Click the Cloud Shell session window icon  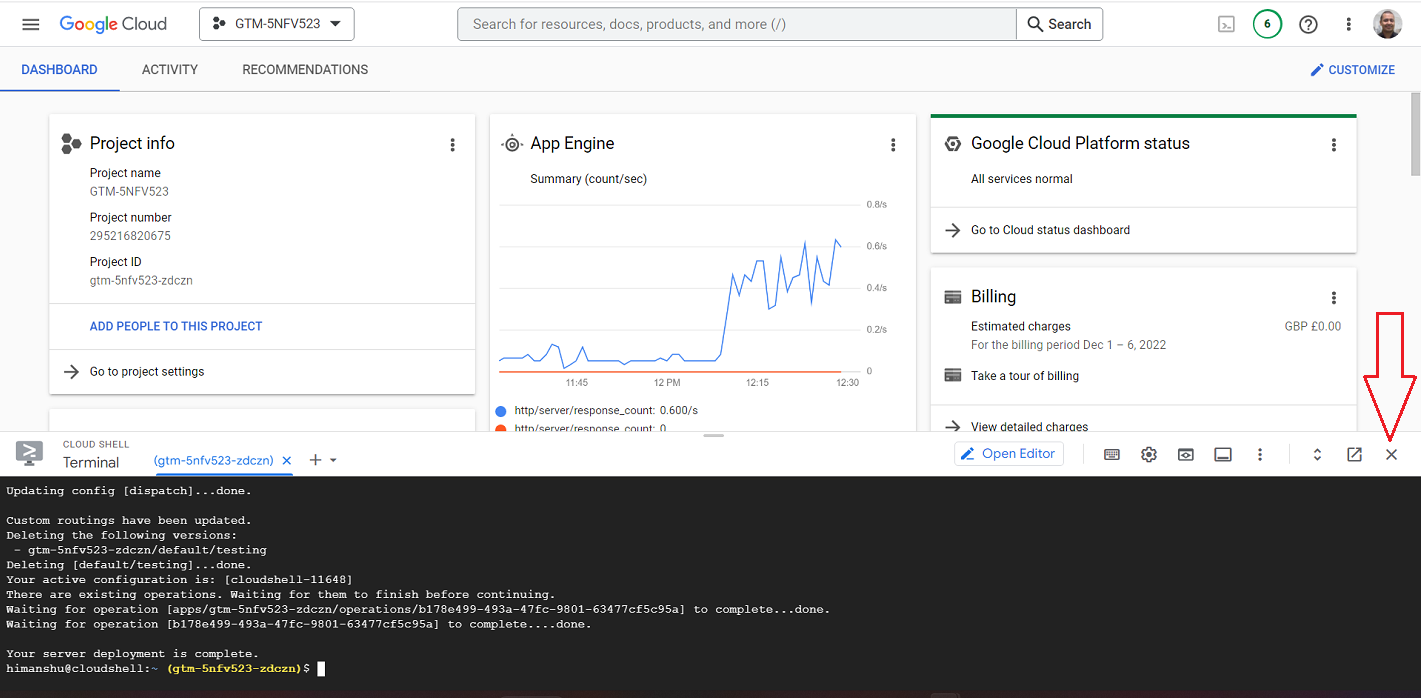[x=1222, y=455]
